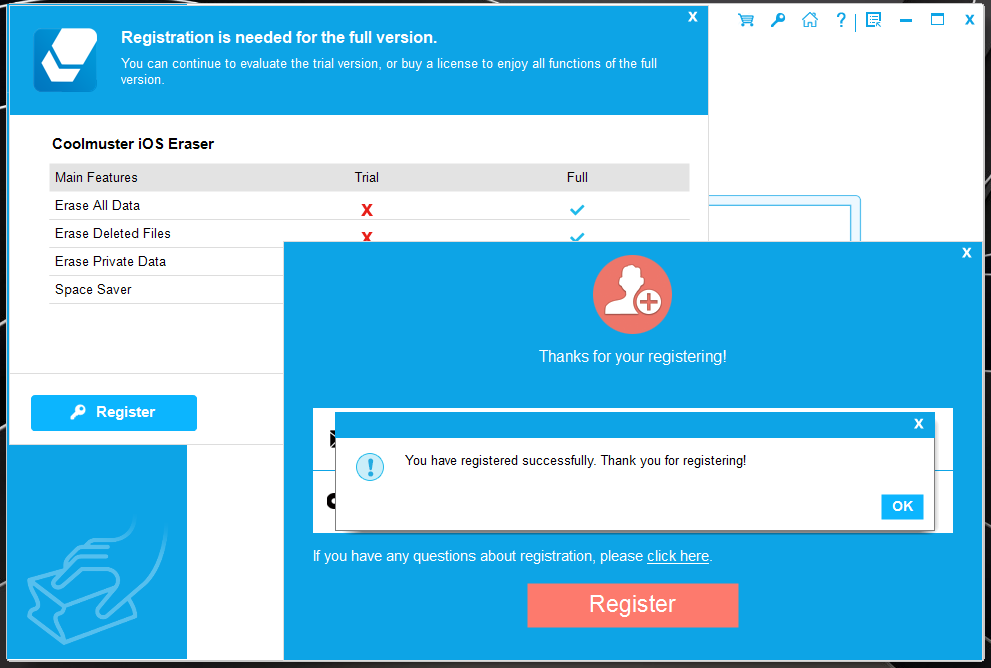Click the information exclamation icon in dialog
The image size is (991, 668).
(370, 467)
